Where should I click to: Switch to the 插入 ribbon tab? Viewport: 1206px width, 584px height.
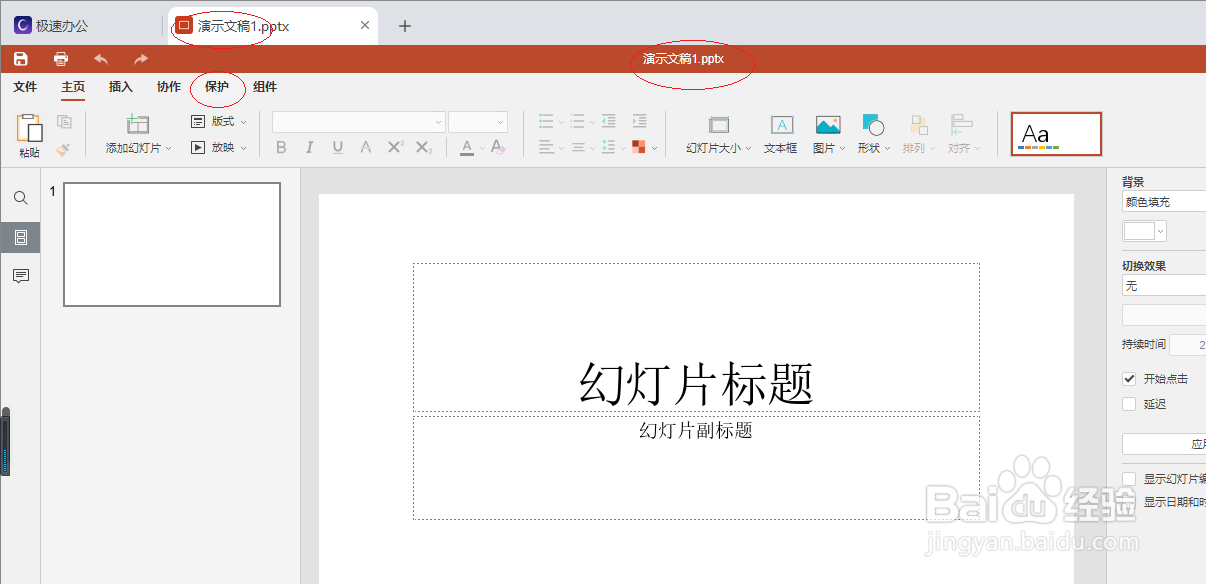(120, 87)
